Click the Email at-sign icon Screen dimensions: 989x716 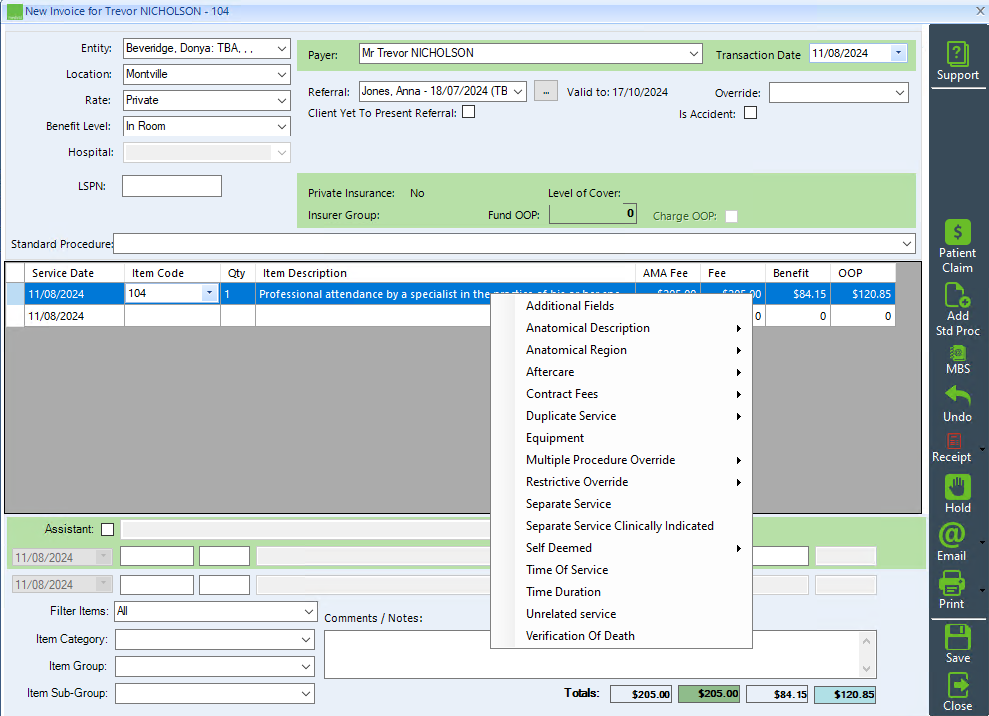point(952,536)
